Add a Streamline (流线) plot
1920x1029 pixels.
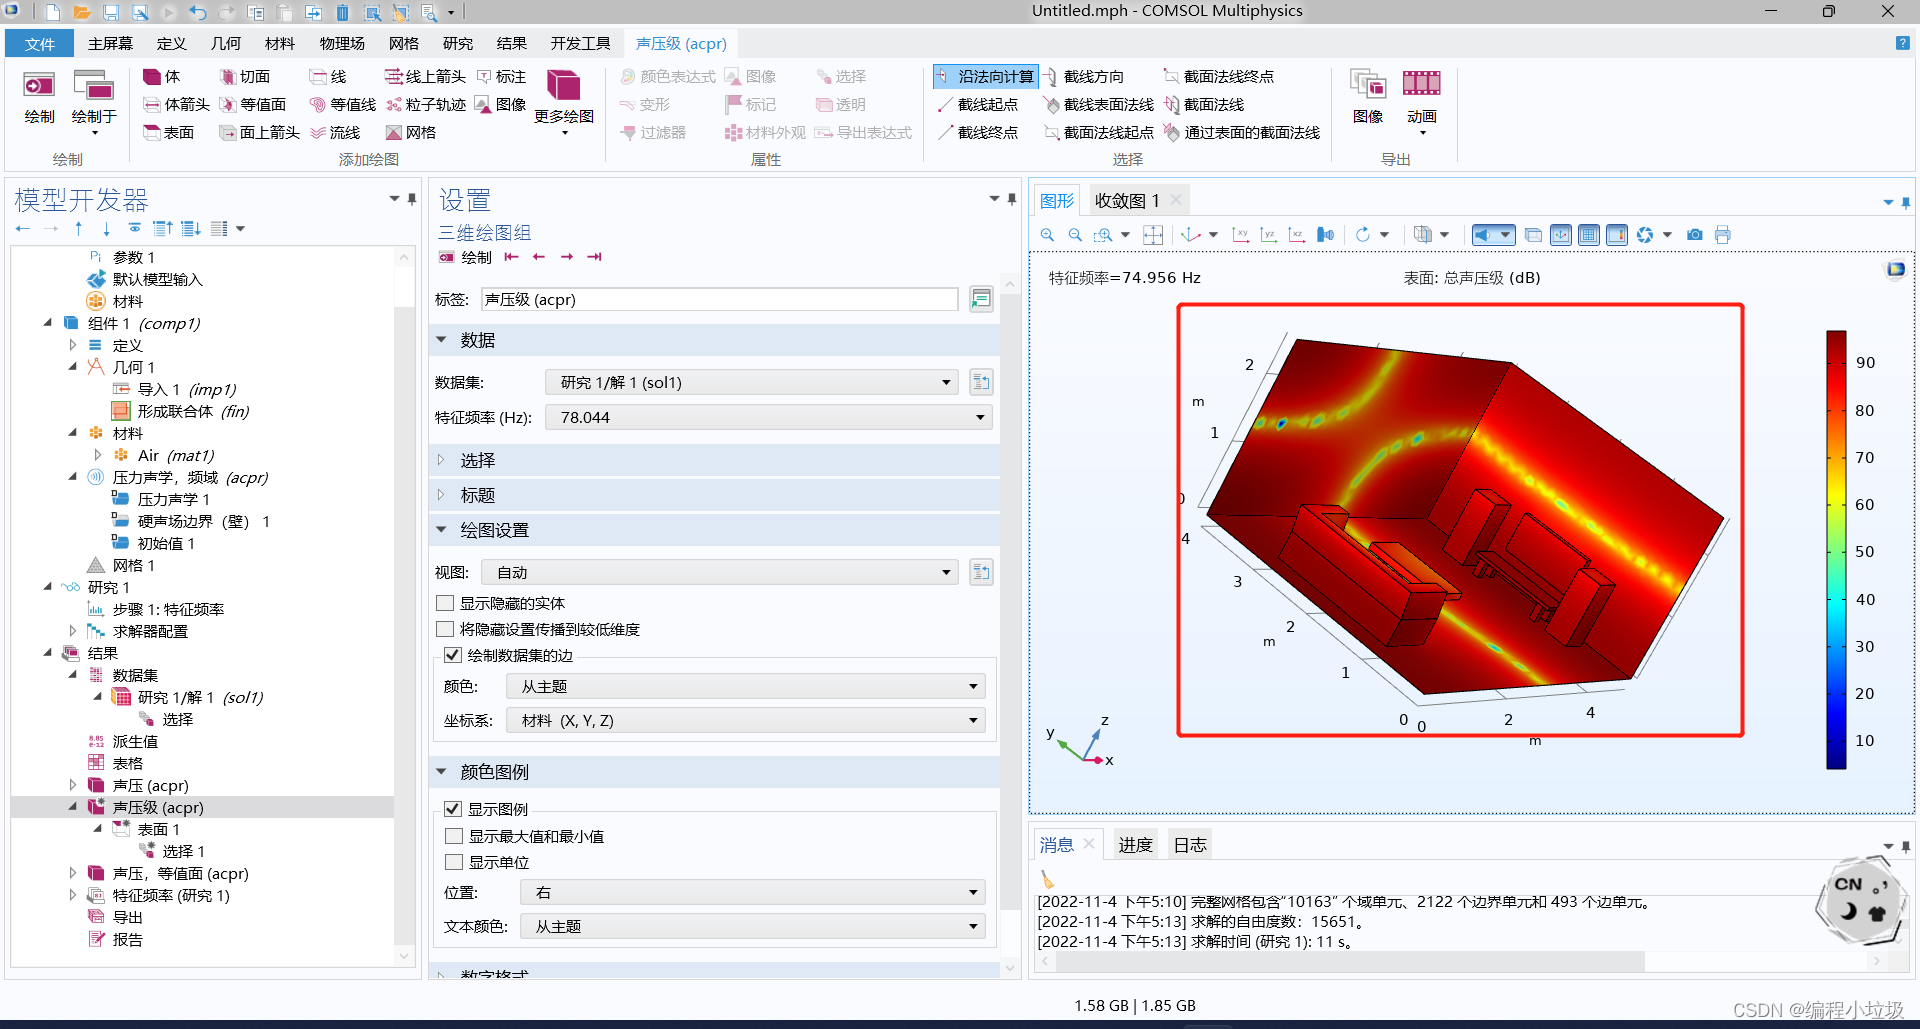pyautogui.click(x=335, y=133)
